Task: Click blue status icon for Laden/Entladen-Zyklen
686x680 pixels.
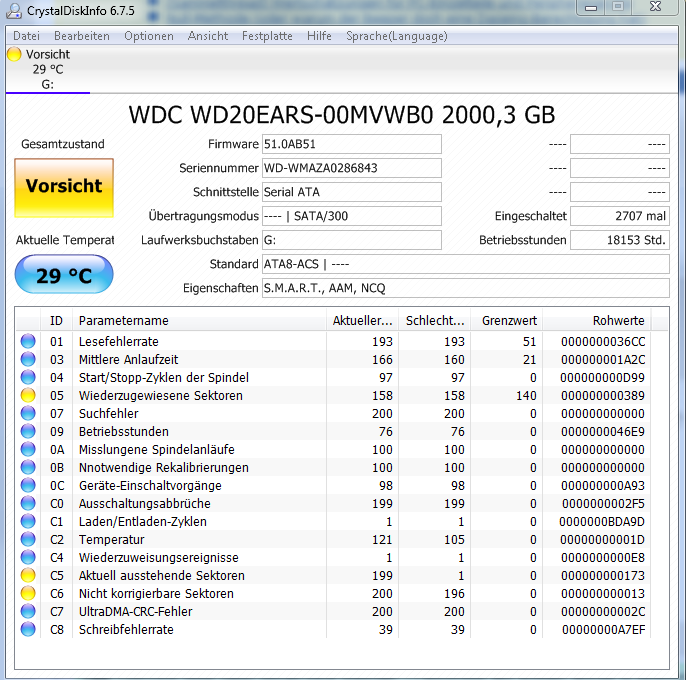Action: pyautogui.click(x=28, y=521)
